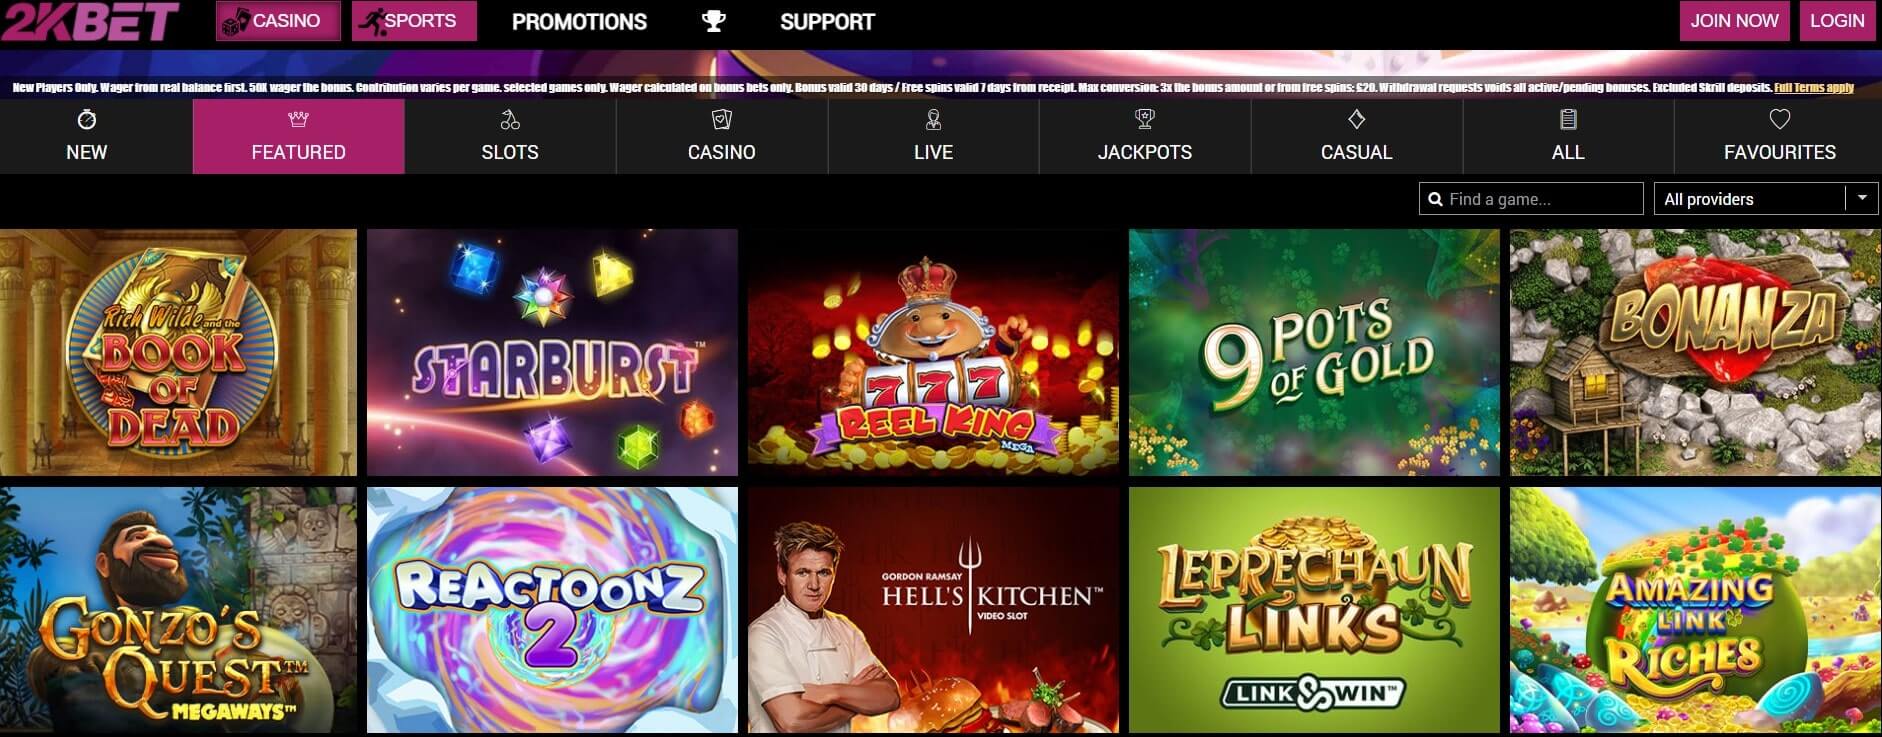Click the arrow on the providers dropdown
The width and height of the screenshot is (1882, 737).
click(1862, 198)
